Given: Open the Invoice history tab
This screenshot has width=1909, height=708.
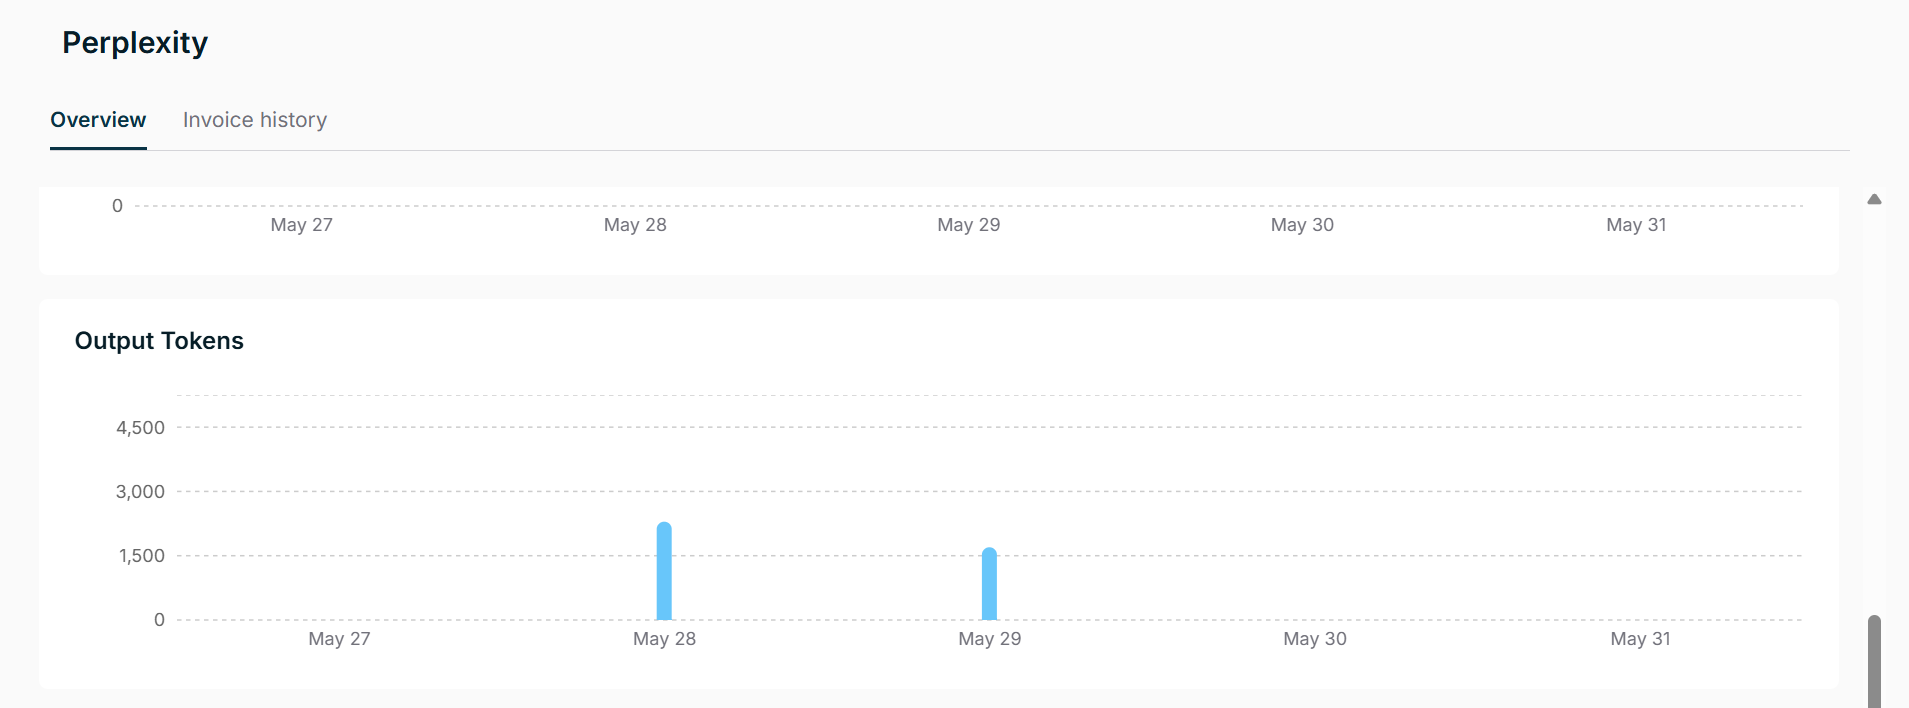Looking at the screenshot, I should click(255, 120).
